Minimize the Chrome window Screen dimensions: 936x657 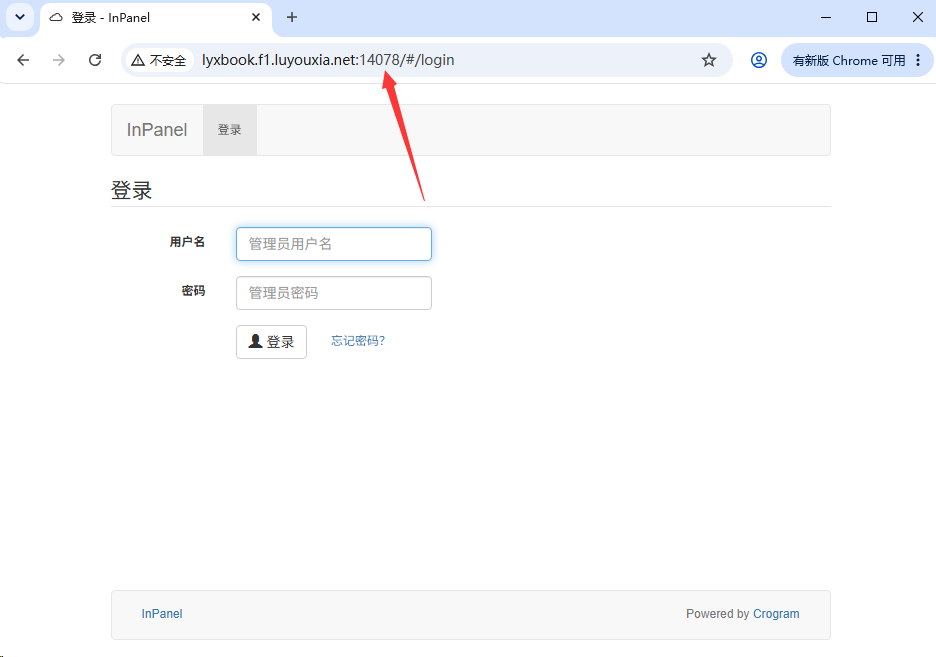(826, 17)
